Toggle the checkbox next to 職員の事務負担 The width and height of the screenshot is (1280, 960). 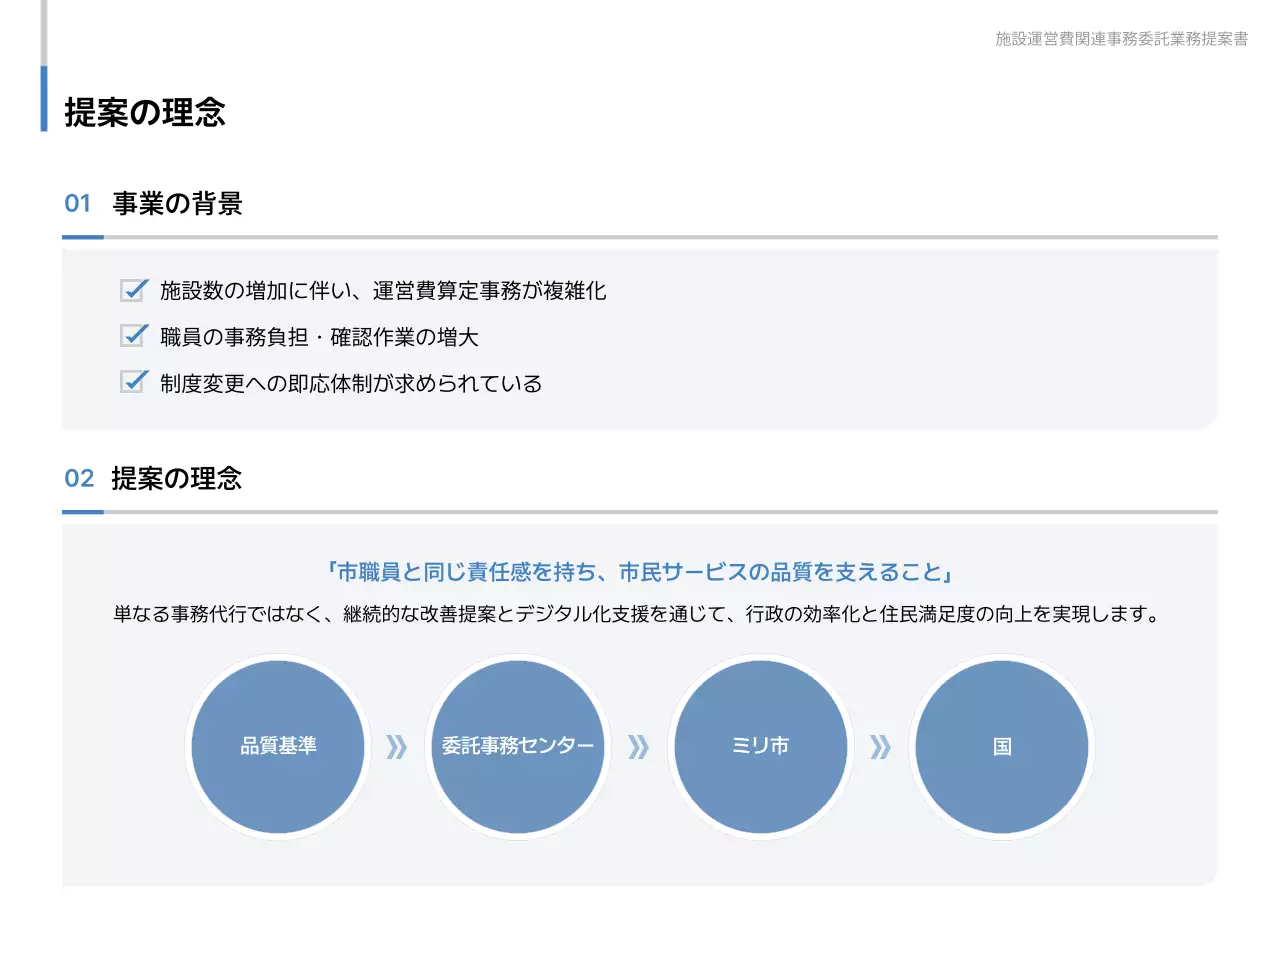click(x=134, y=336)
